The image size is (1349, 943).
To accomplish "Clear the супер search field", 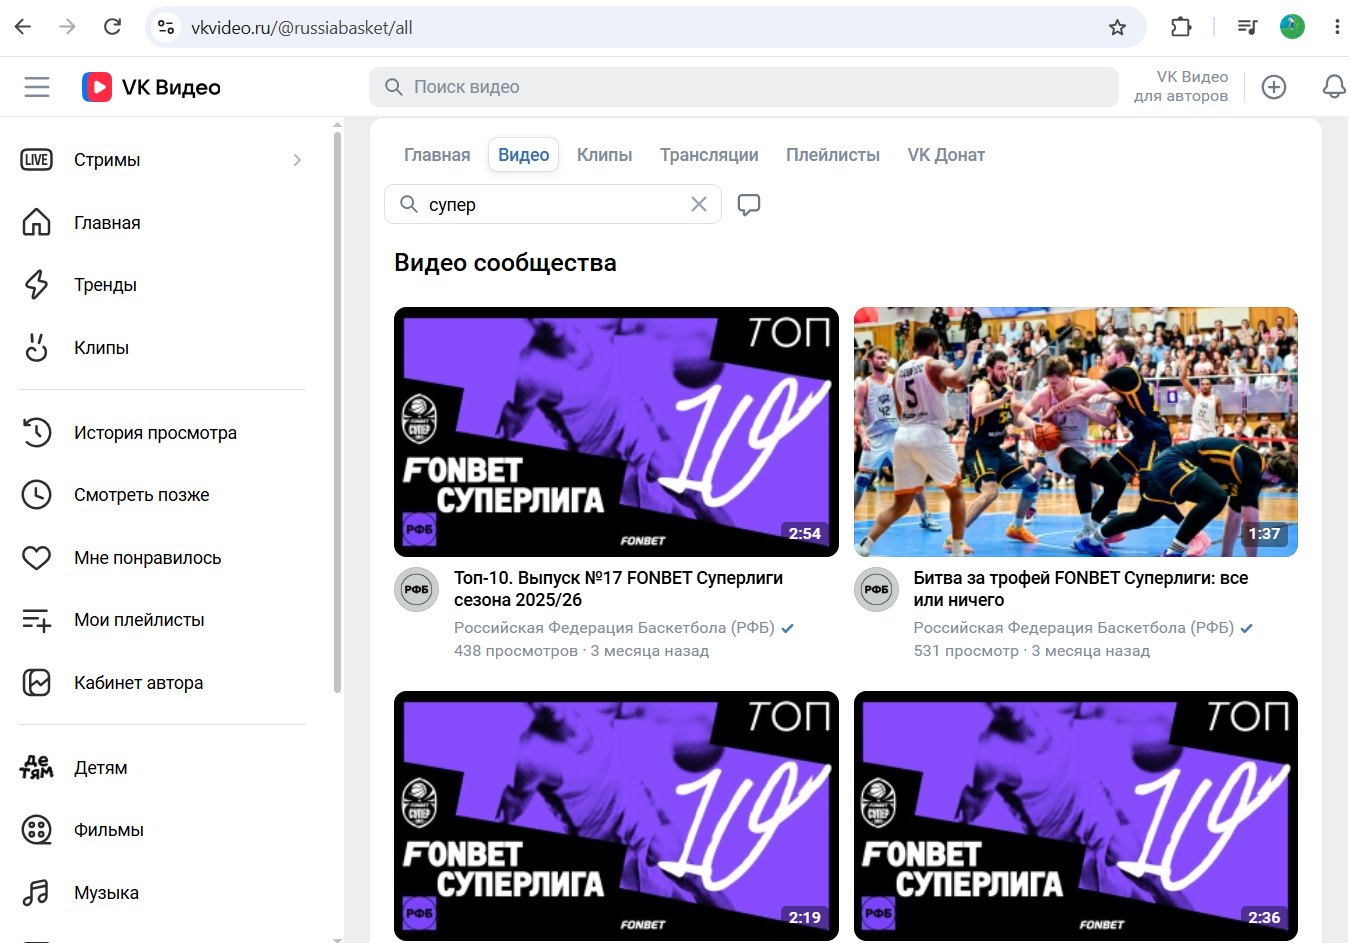I will pyautogui.click(x=699, y=204).
